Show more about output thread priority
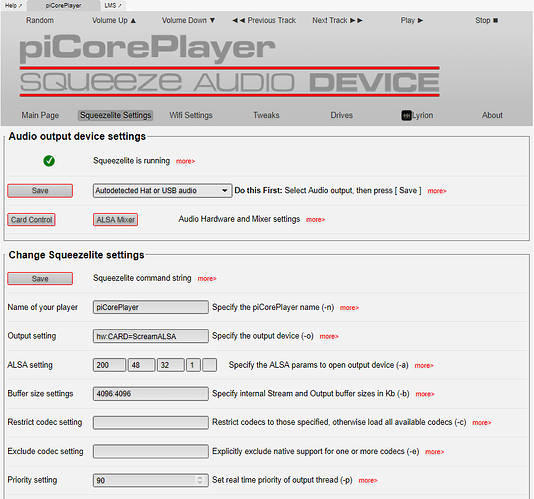Screen dimensions: 534x499 point(368,481)
